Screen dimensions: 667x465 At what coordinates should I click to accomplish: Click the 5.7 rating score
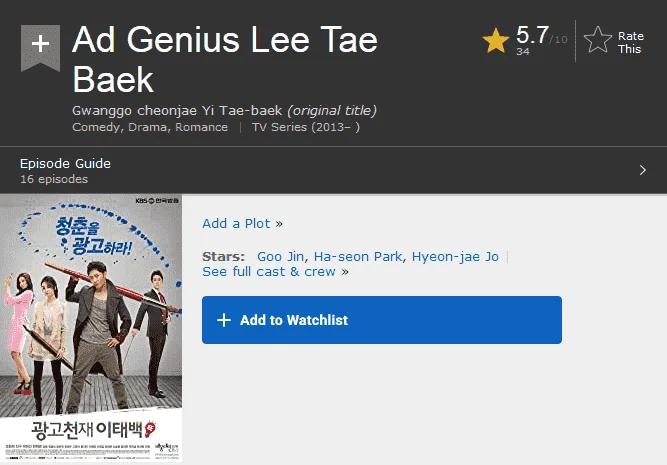(532, 35)
